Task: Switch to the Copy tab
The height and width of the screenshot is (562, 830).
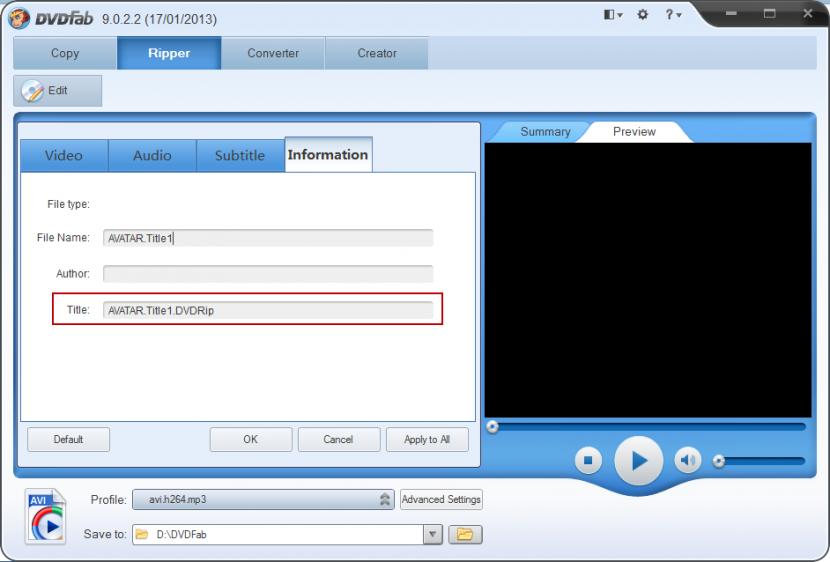Action: (x=65, y=53)
